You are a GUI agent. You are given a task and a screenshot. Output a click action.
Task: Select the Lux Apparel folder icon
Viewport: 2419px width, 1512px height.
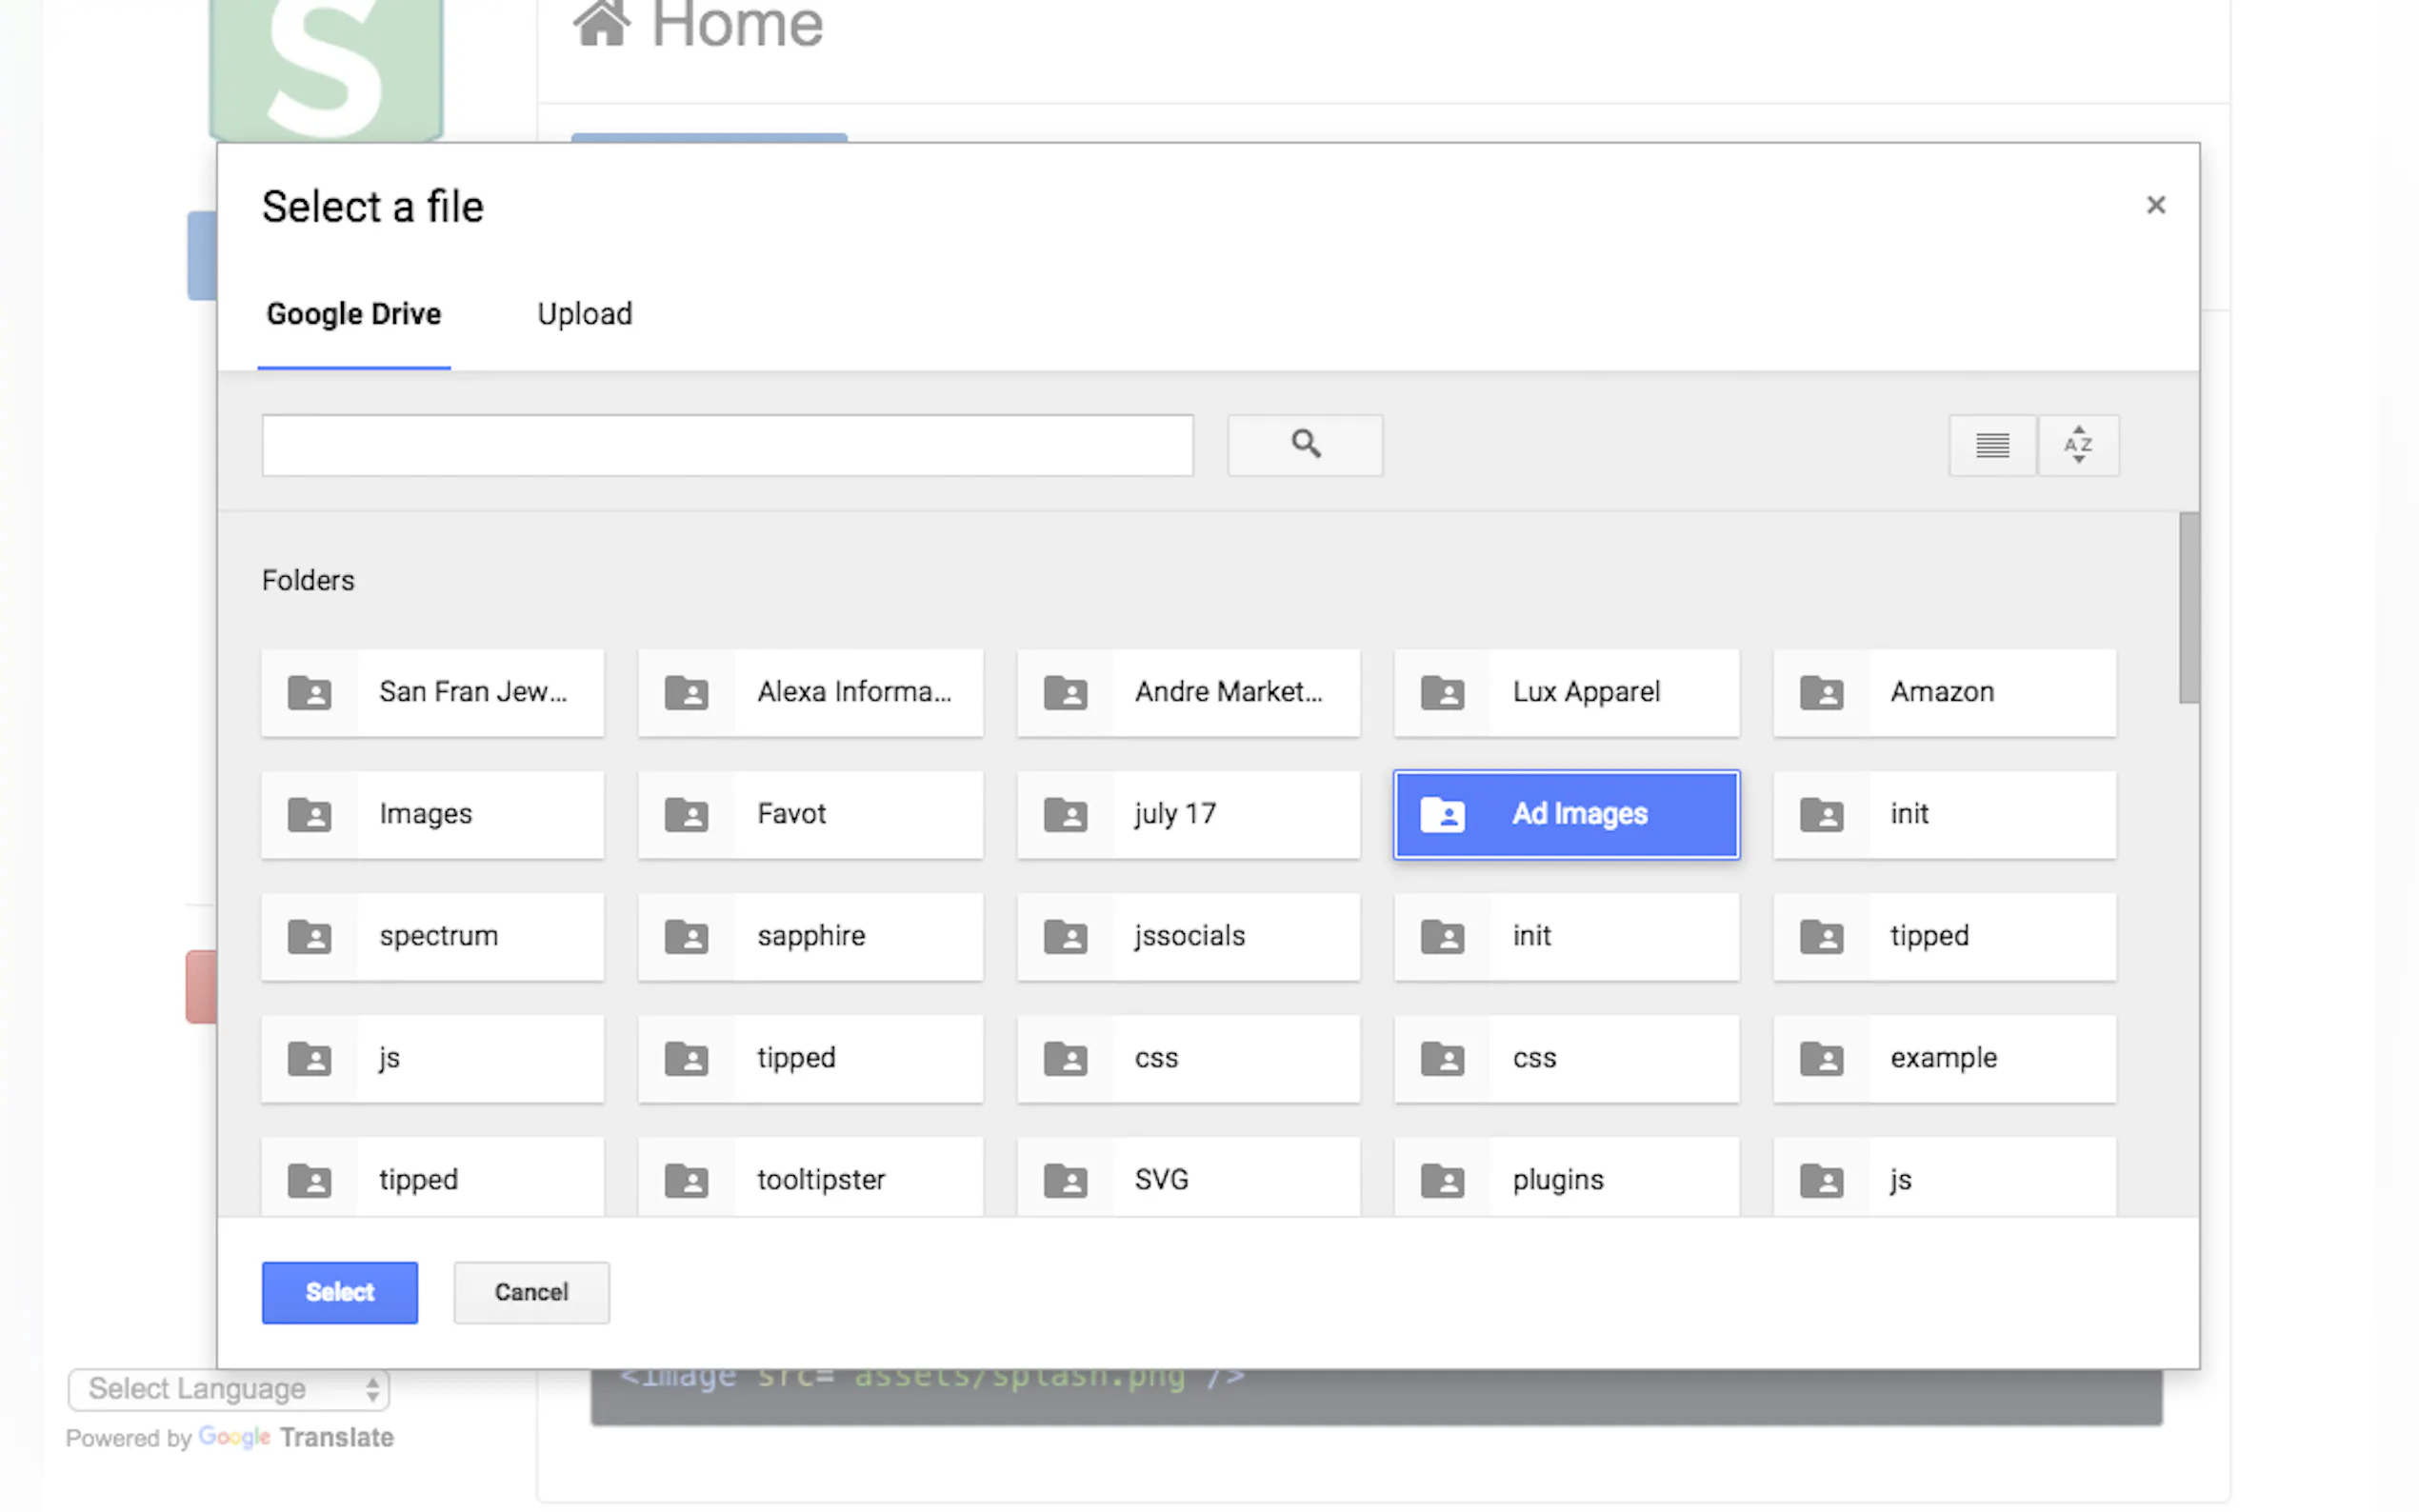click(1442, 692)
